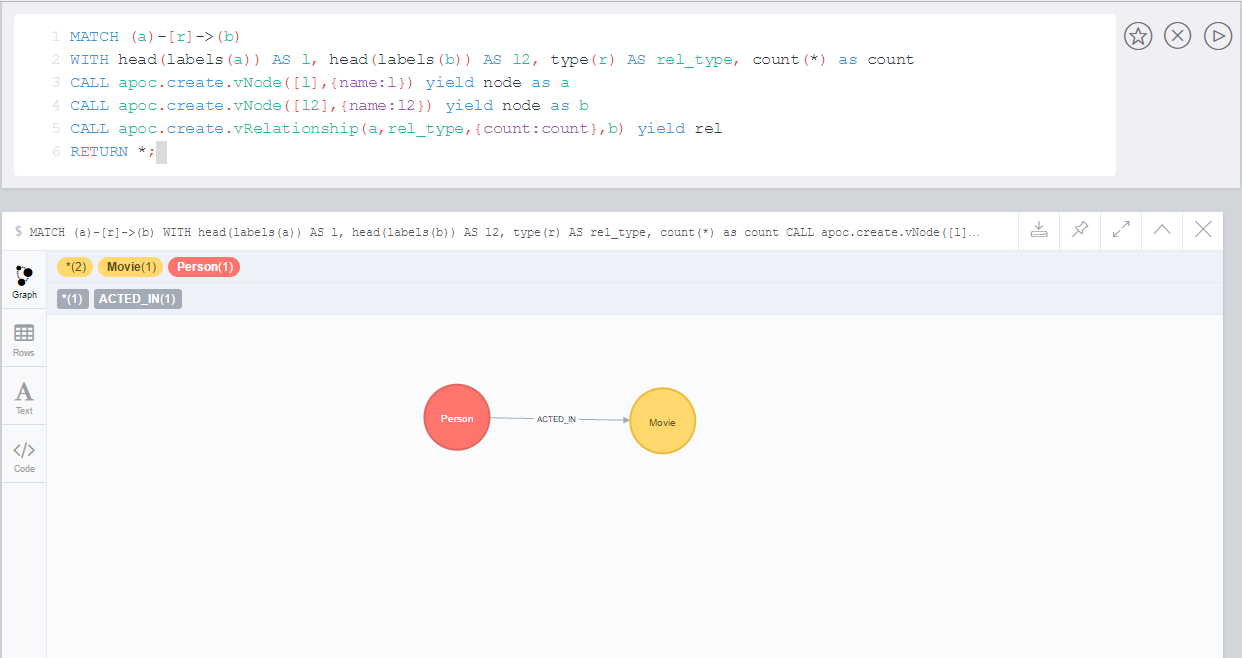The width and height of the screenshot is (1242, 658).
Task: Toggle the Person(1) label filter
Action: pyautogui.click(x=203, y=266)
